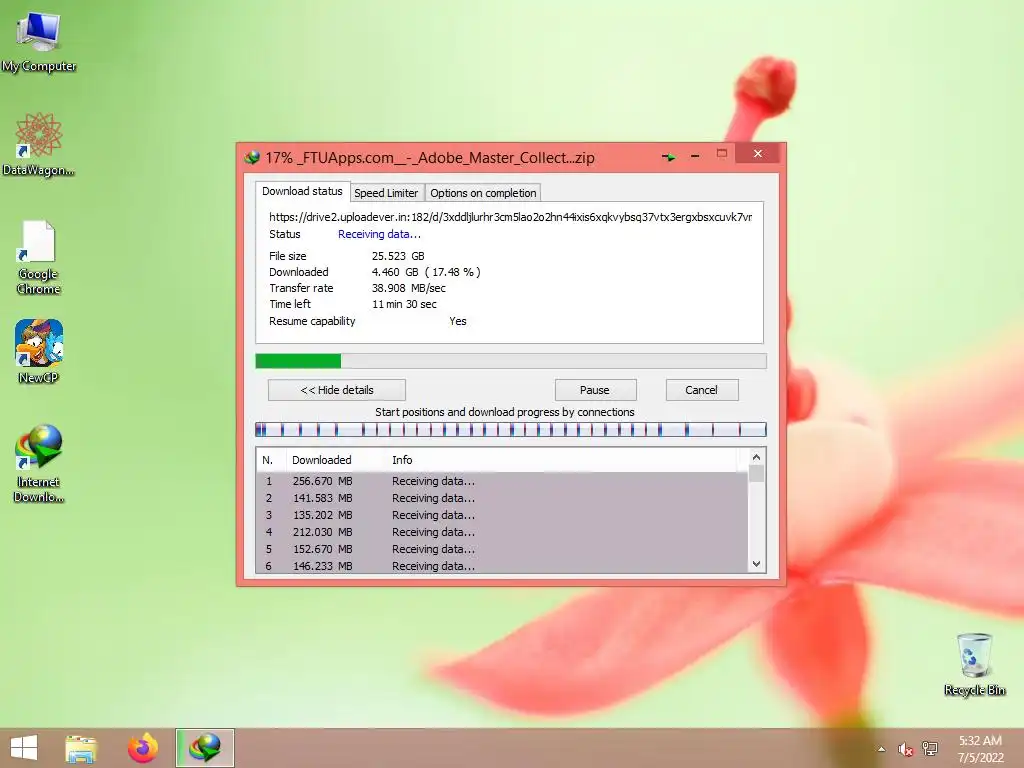
Task: Click the Receiving data status text
Action: (379, 234)
